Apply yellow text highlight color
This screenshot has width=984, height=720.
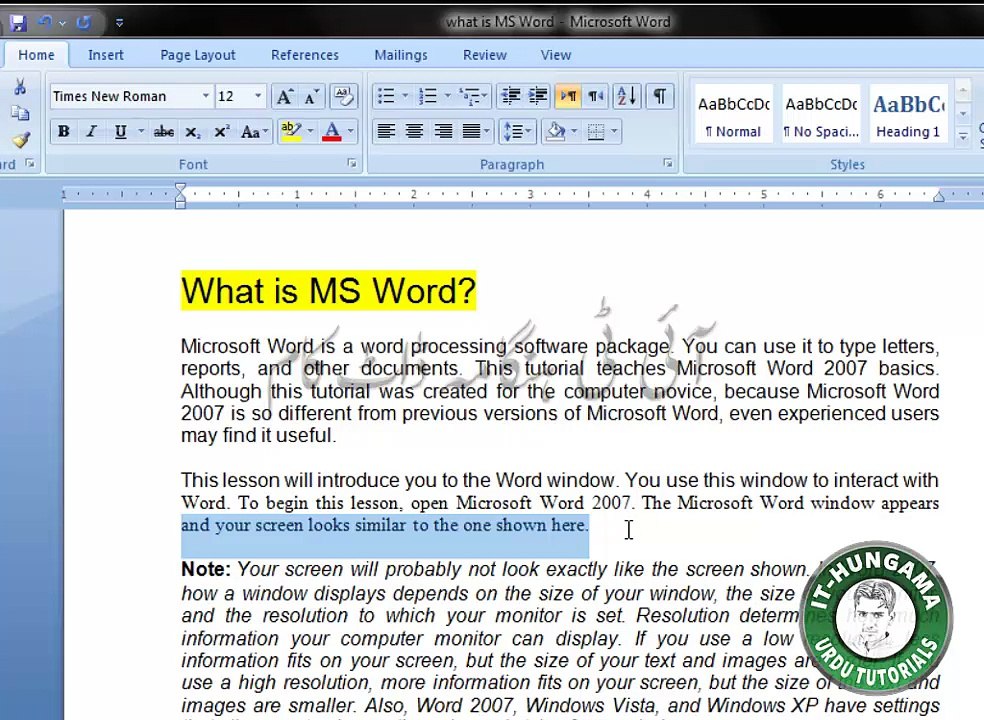coord(291,131)
